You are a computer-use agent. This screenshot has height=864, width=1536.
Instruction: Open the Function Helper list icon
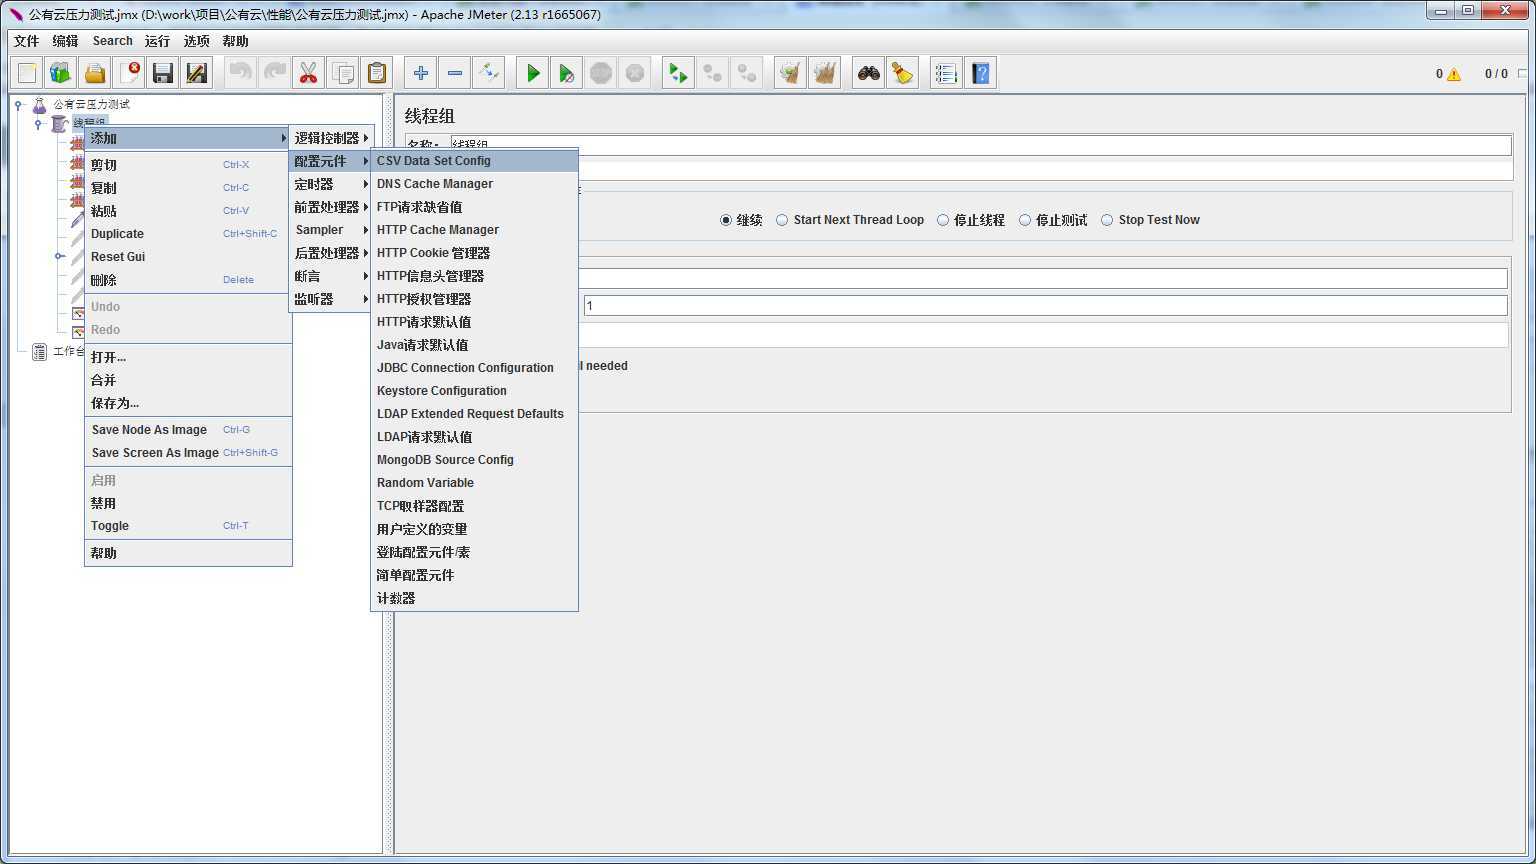[947, 73]
